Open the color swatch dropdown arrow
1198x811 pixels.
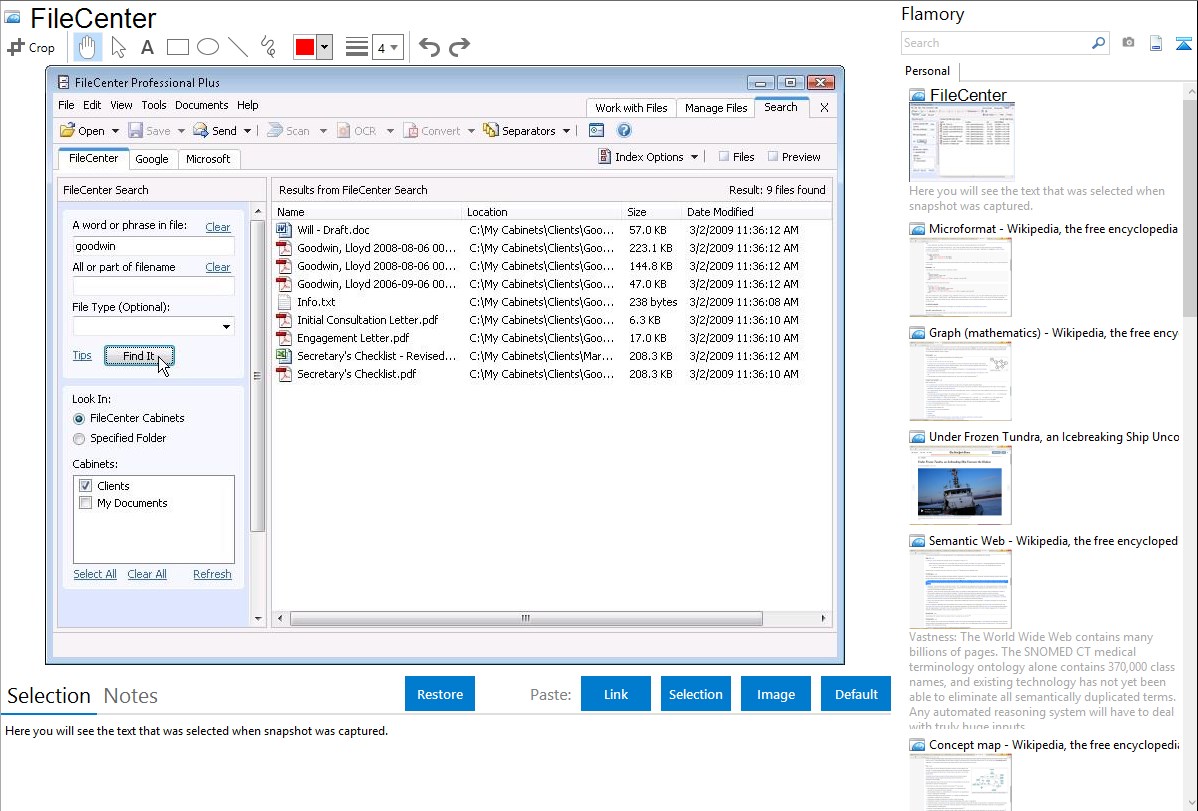tap(324, 47)
